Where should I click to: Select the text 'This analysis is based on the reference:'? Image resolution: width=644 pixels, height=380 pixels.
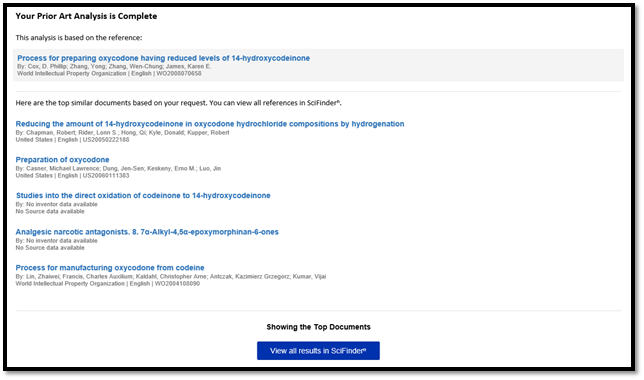79,38
